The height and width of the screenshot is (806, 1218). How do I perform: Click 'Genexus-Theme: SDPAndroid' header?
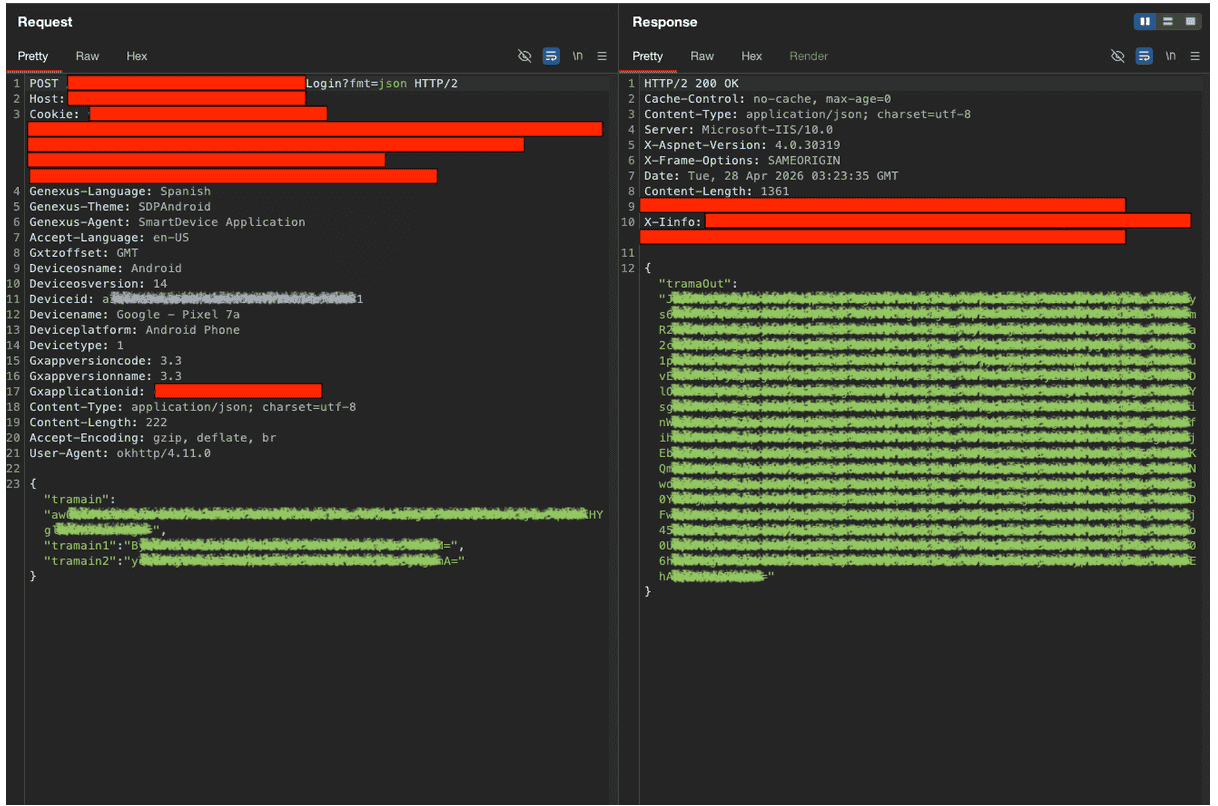(120, 207)
